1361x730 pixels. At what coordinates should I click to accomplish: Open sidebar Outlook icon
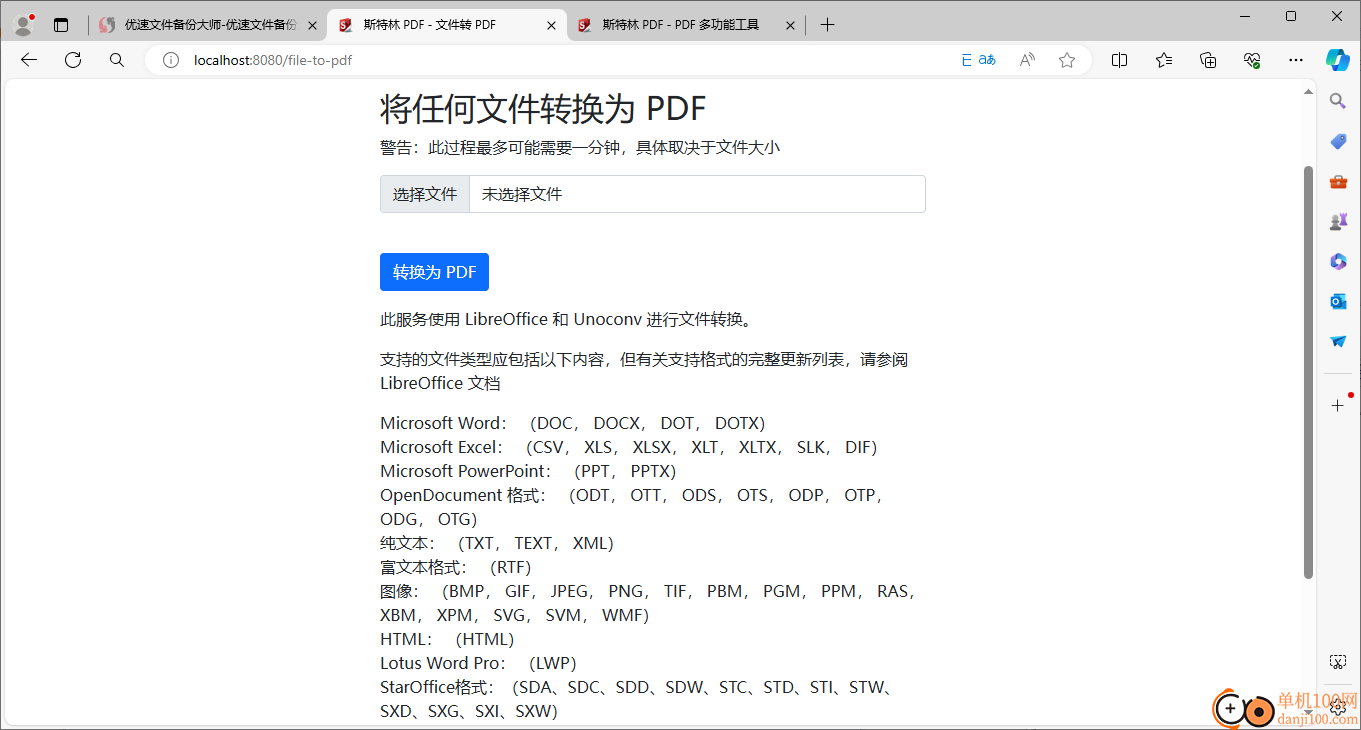click(x=1338, y=301)
